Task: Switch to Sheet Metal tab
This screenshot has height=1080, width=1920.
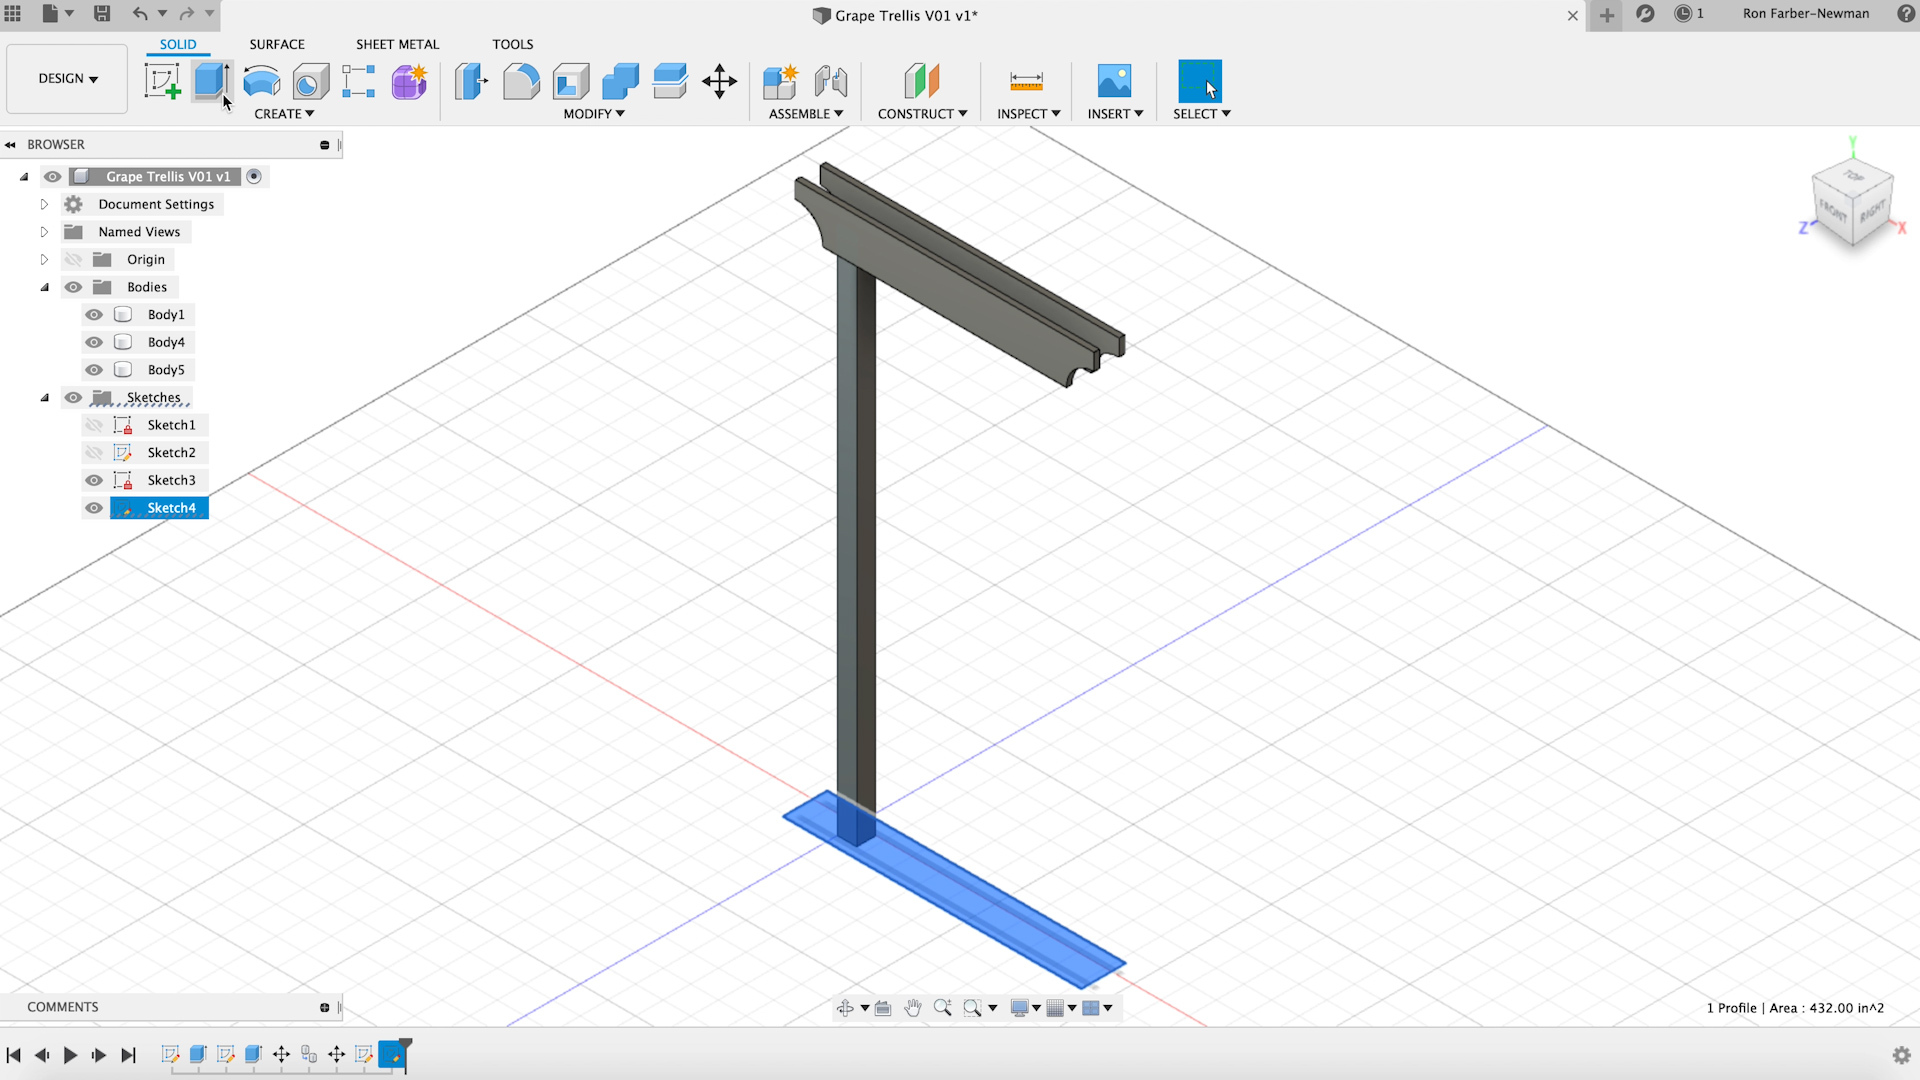Action: [396, 44]
